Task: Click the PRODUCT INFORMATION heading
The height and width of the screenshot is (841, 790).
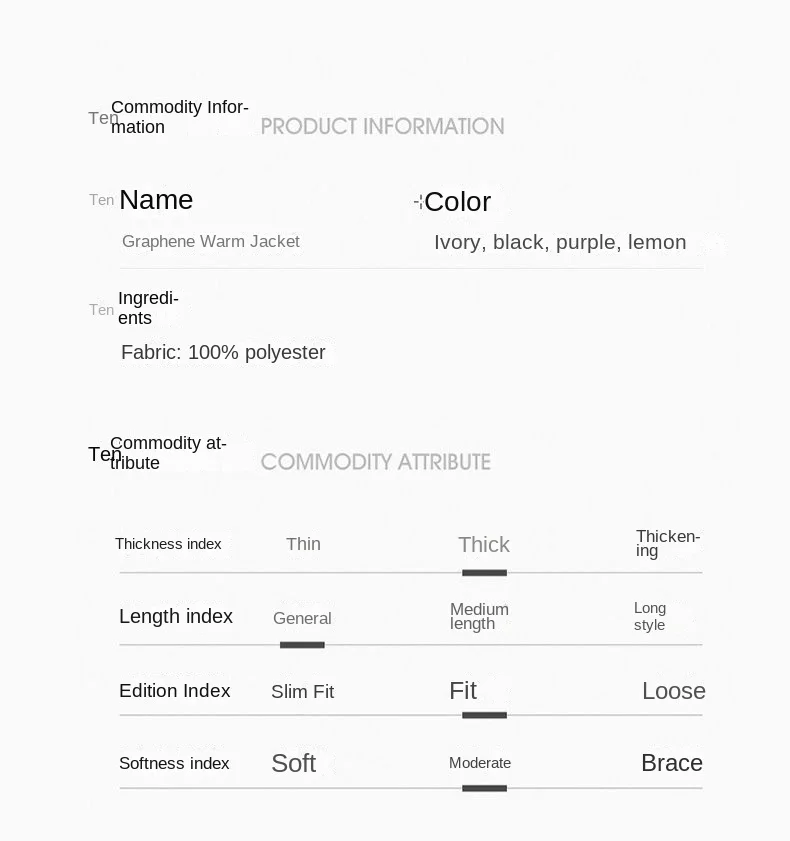Action: click(382, 127)
